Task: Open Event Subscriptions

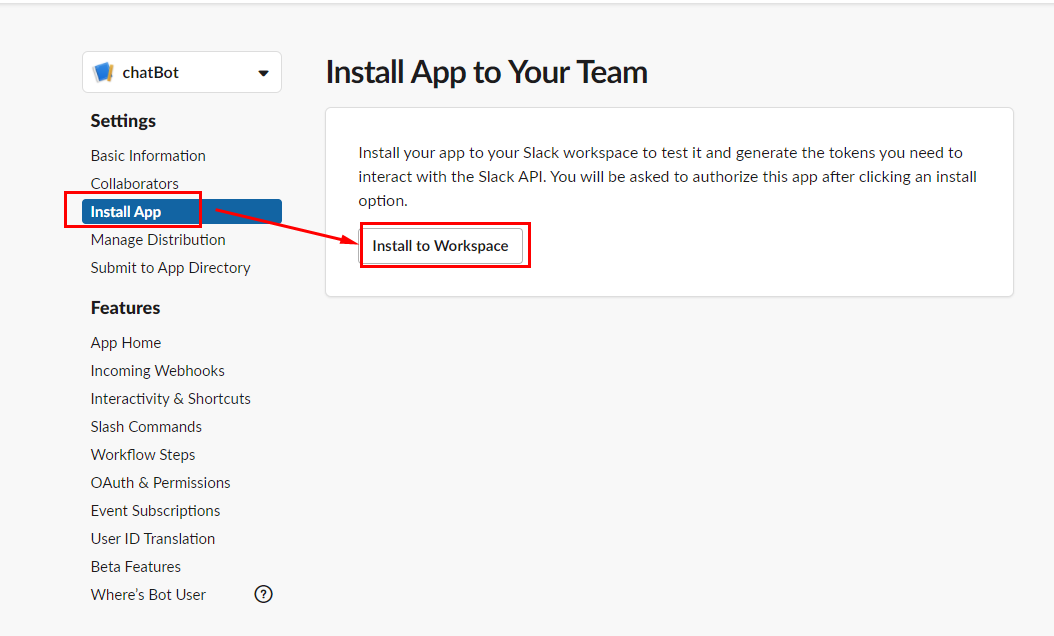Action: pyautogui.click(x=155, y=511)
